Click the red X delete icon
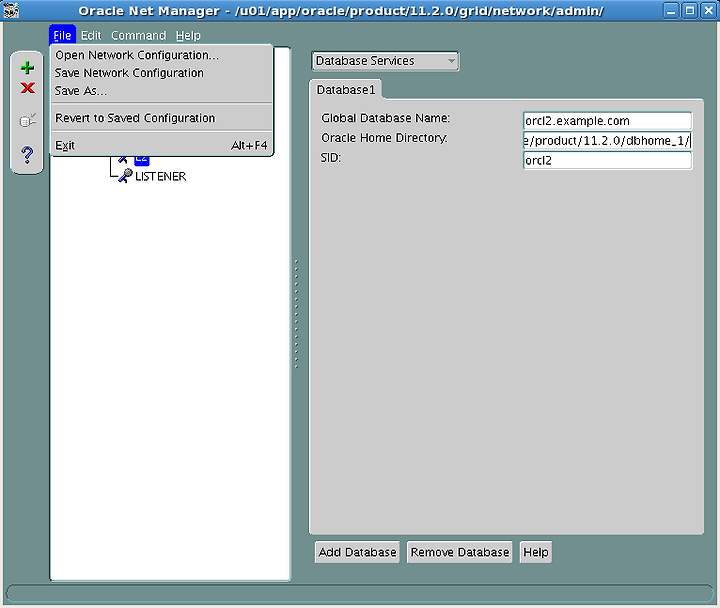 coord(28,88)
